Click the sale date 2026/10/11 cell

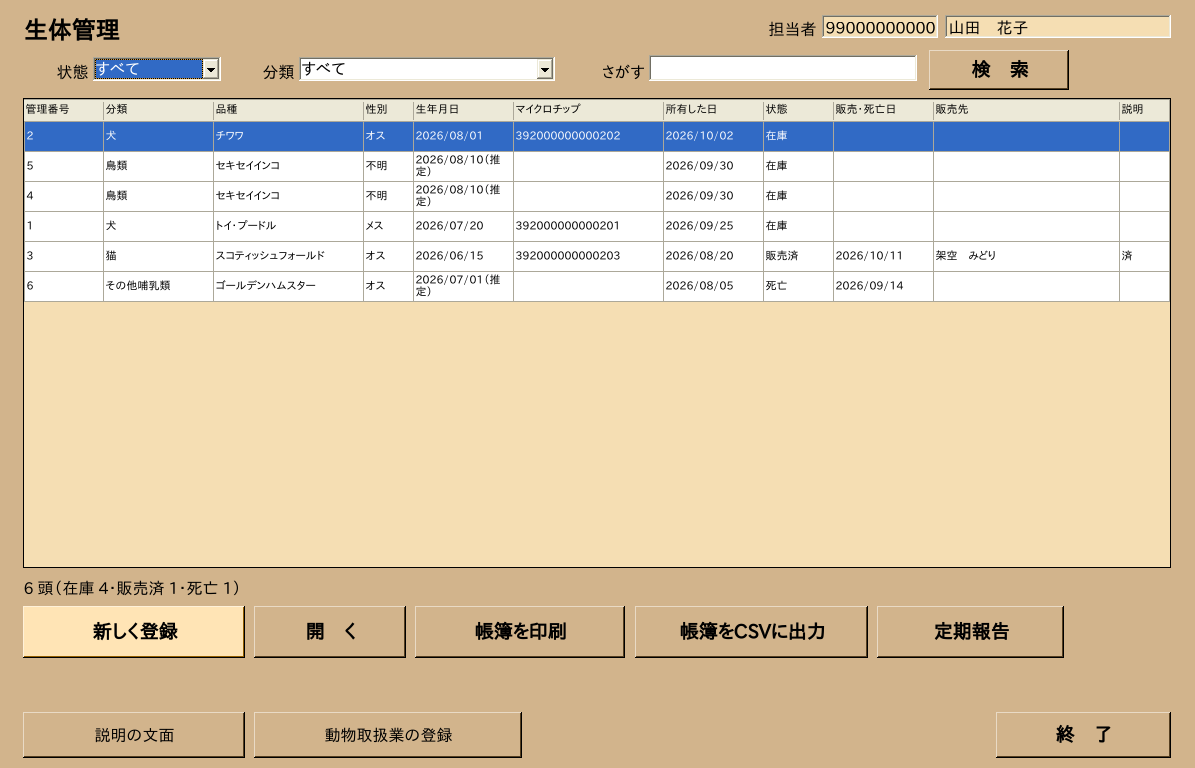883,256
